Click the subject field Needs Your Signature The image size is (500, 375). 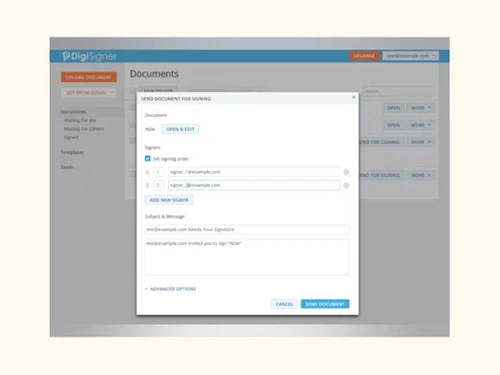coord(247,230)
